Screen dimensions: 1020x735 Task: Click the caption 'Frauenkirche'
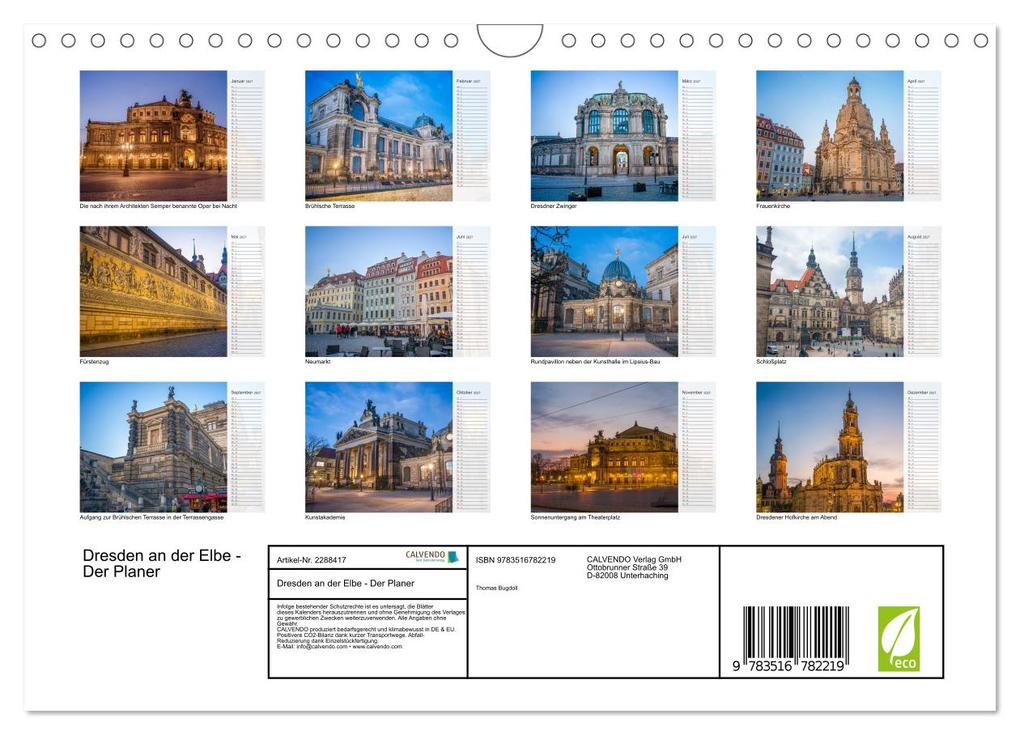click(773, 206)
